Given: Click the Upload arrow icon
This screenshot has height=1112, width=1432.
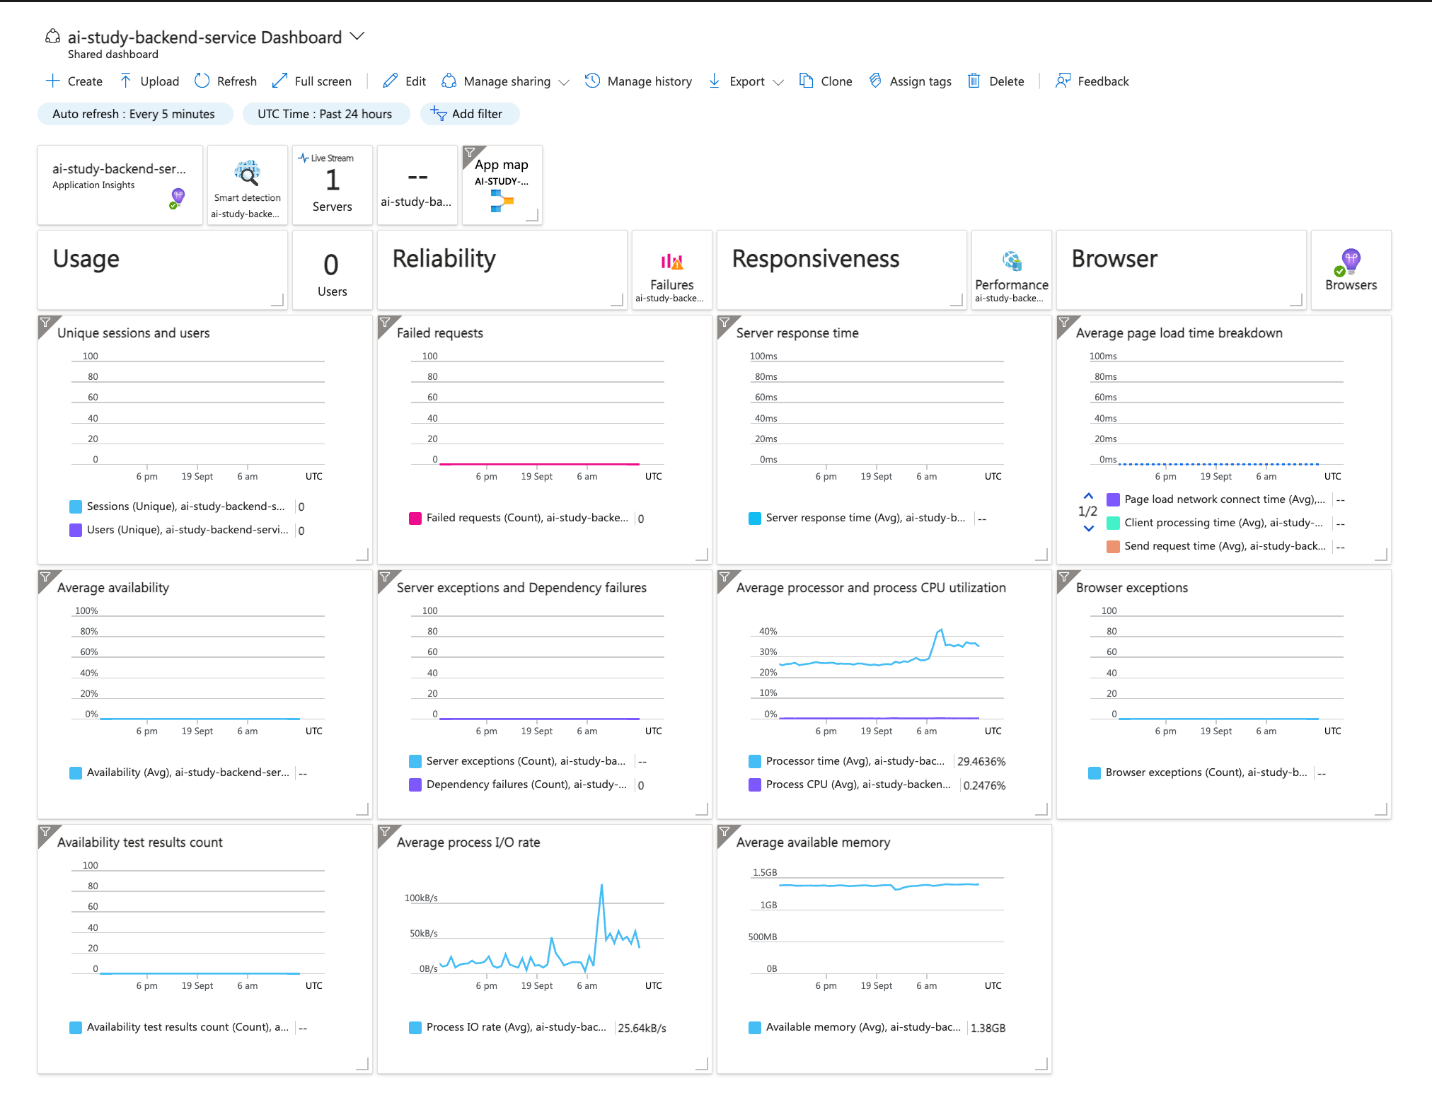Looking at the screenshot, I should click(125, 81).
